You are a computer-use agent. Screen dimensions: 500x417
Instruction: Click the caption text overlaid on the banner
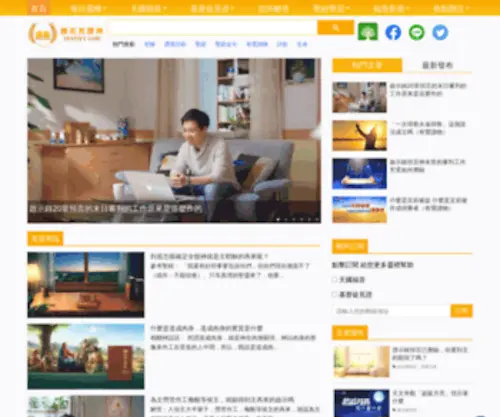[x=116, y=209]
